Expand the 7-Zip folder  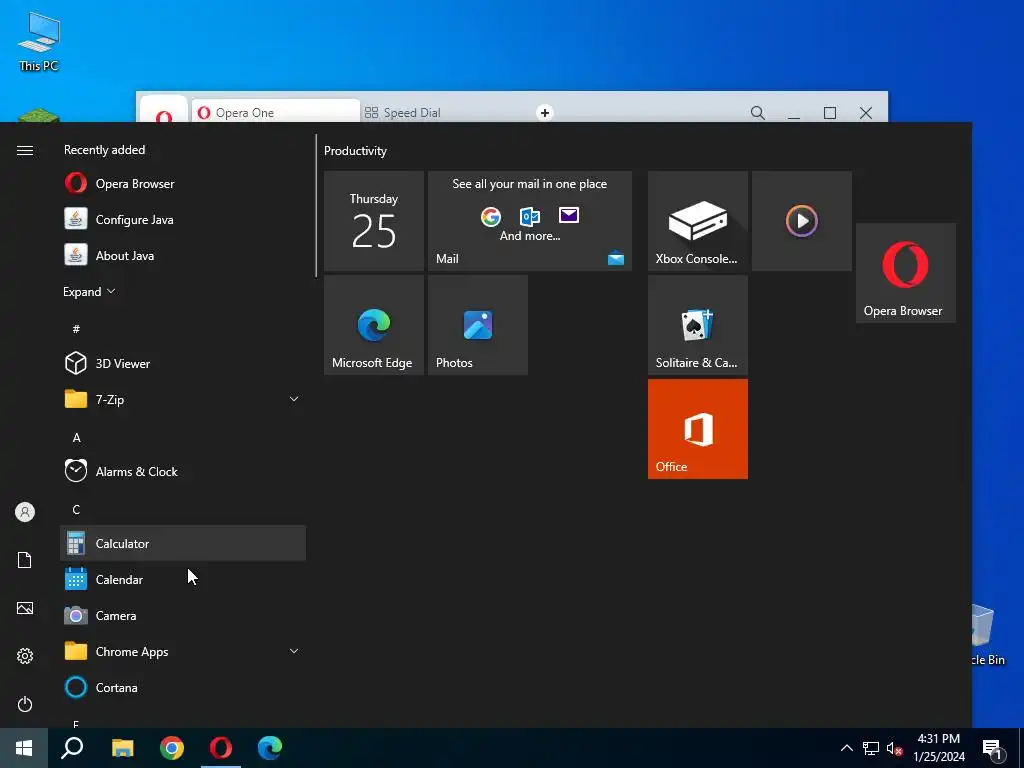(183, 399)
